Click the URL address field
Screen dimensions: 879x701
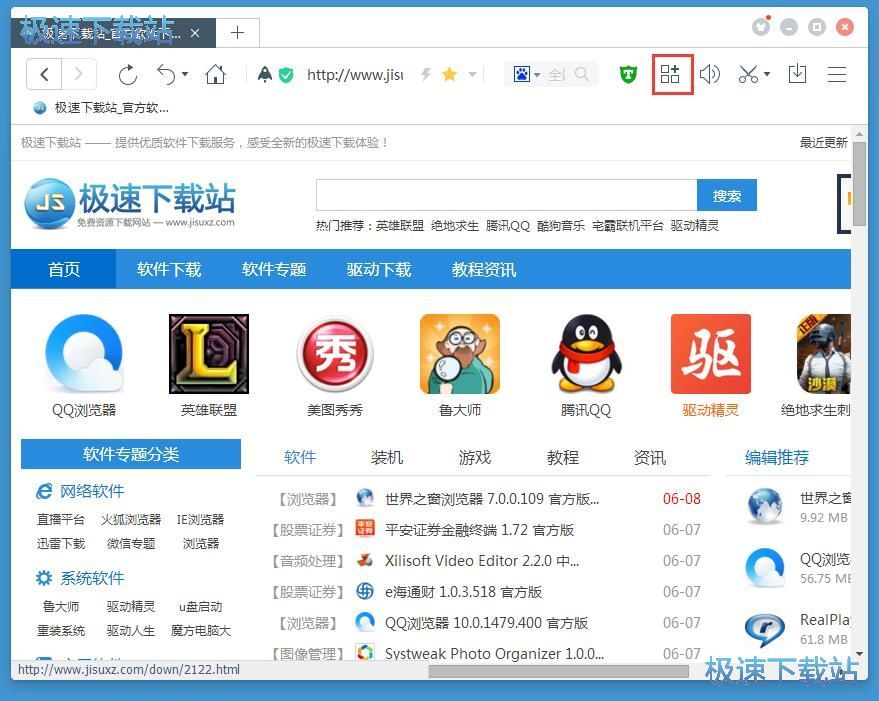pyautogui.click(x=355, y=74)
